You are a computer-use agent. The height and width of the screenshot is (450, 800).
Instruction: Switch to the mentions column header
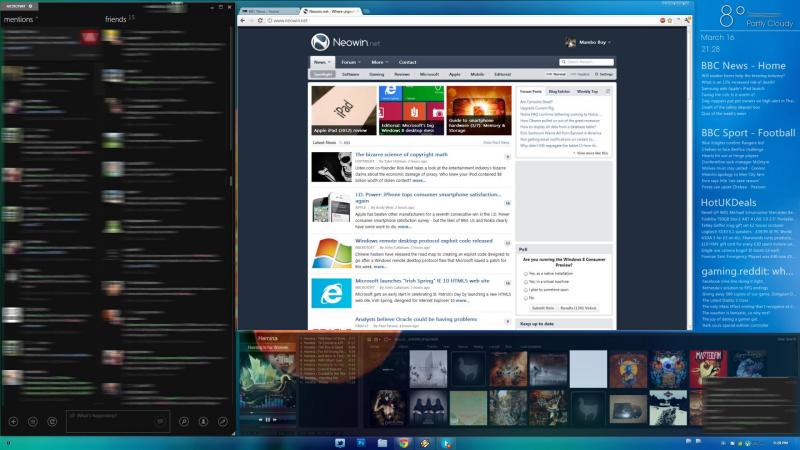[x=18, y=19]
